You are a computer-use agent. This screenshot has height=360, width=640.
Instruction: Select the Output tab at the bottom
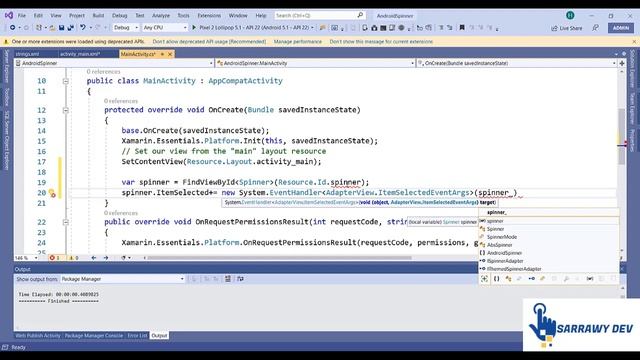coord(159,336)
